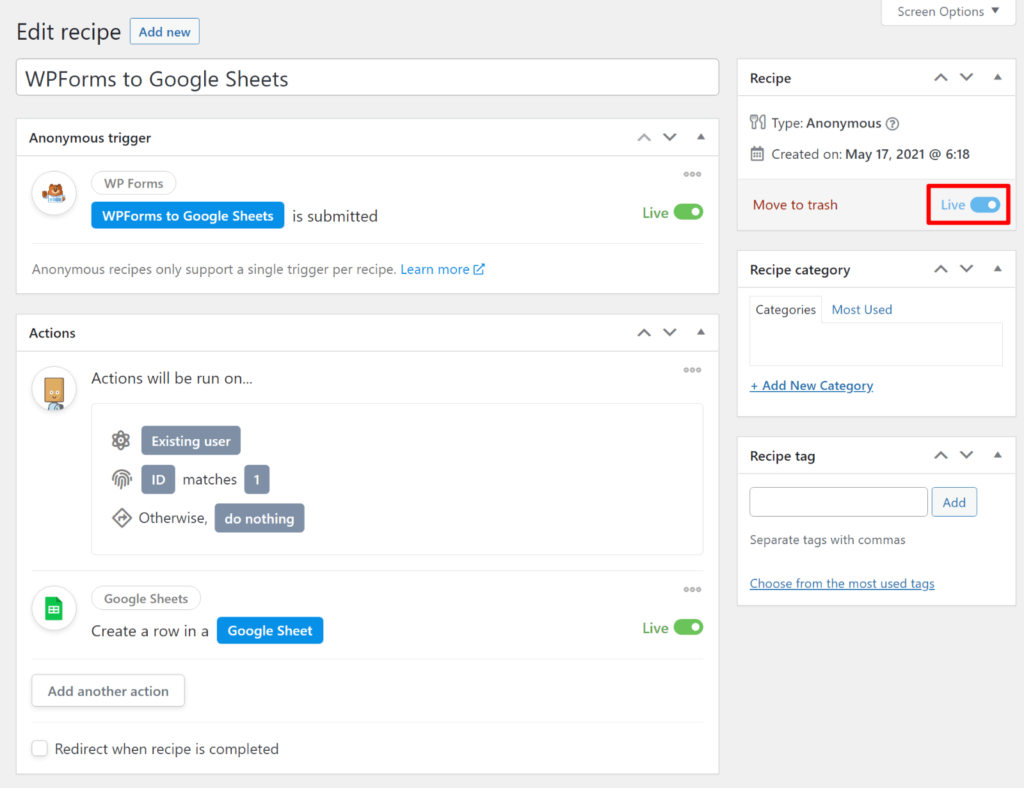Click the recipe title input field
Screen dimensions: 1024x788
click(x=368, y=78)
